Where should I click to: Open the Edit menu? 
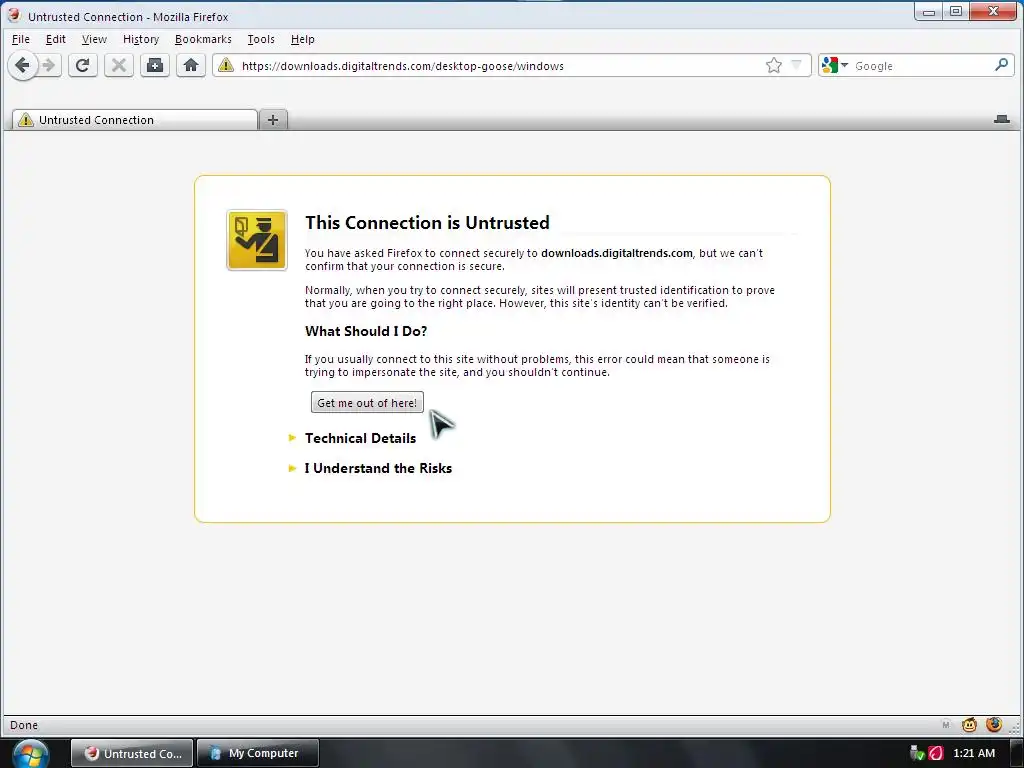coord(56,39)
